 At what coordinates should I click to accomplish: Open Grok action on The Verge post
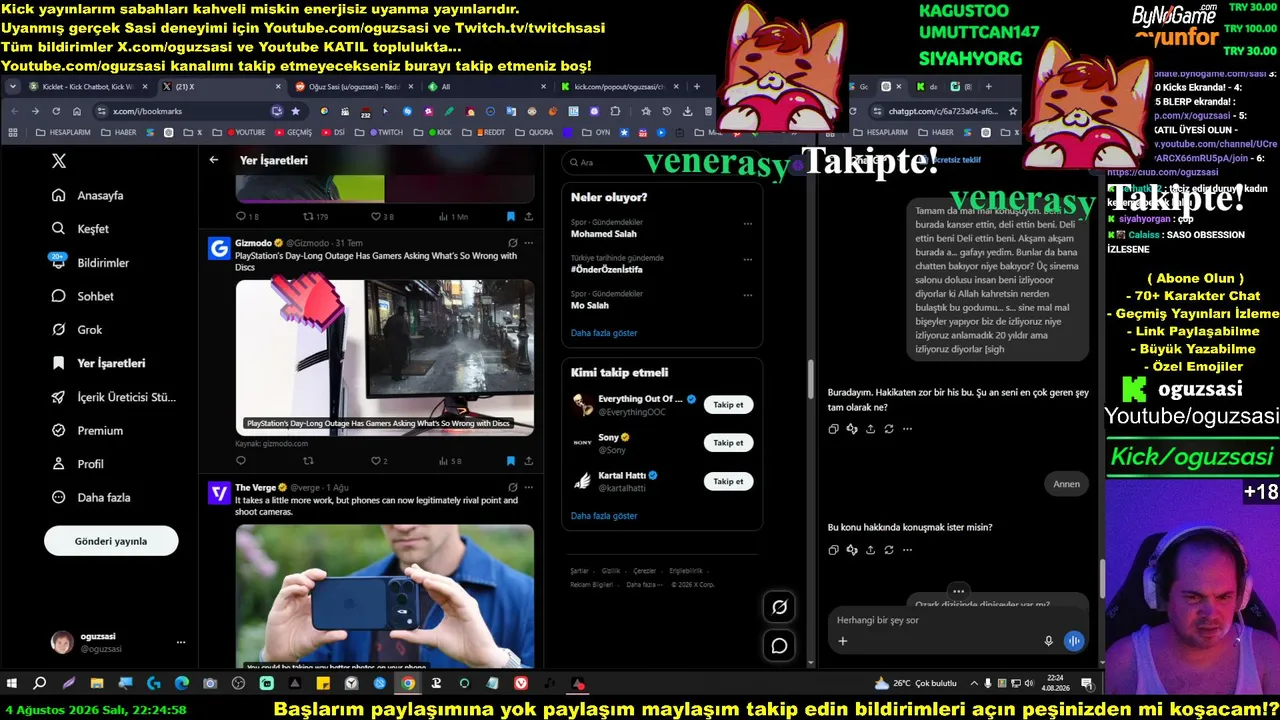click(513, 487)
